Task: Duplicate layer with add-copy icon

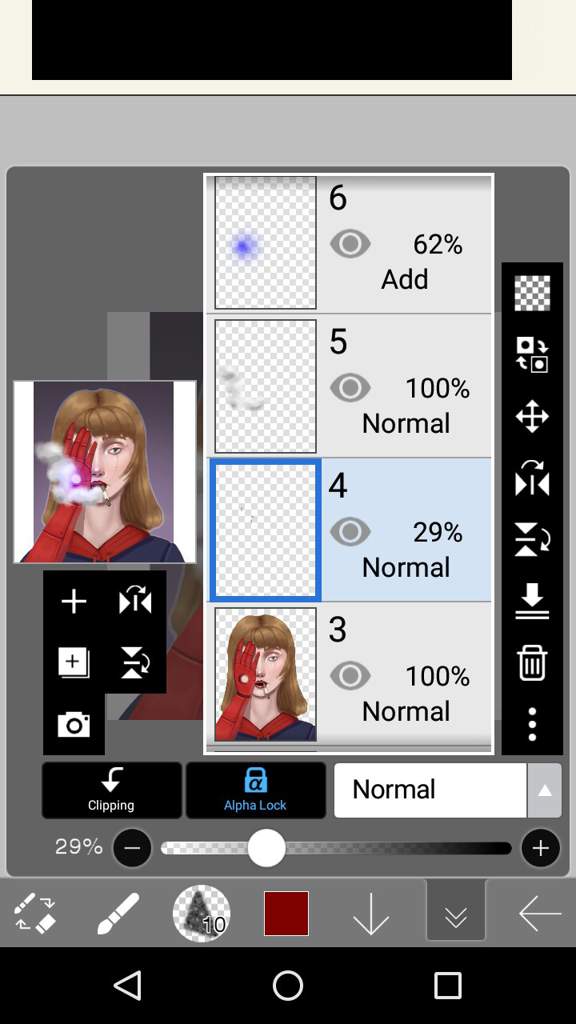Action: point(73,663)
